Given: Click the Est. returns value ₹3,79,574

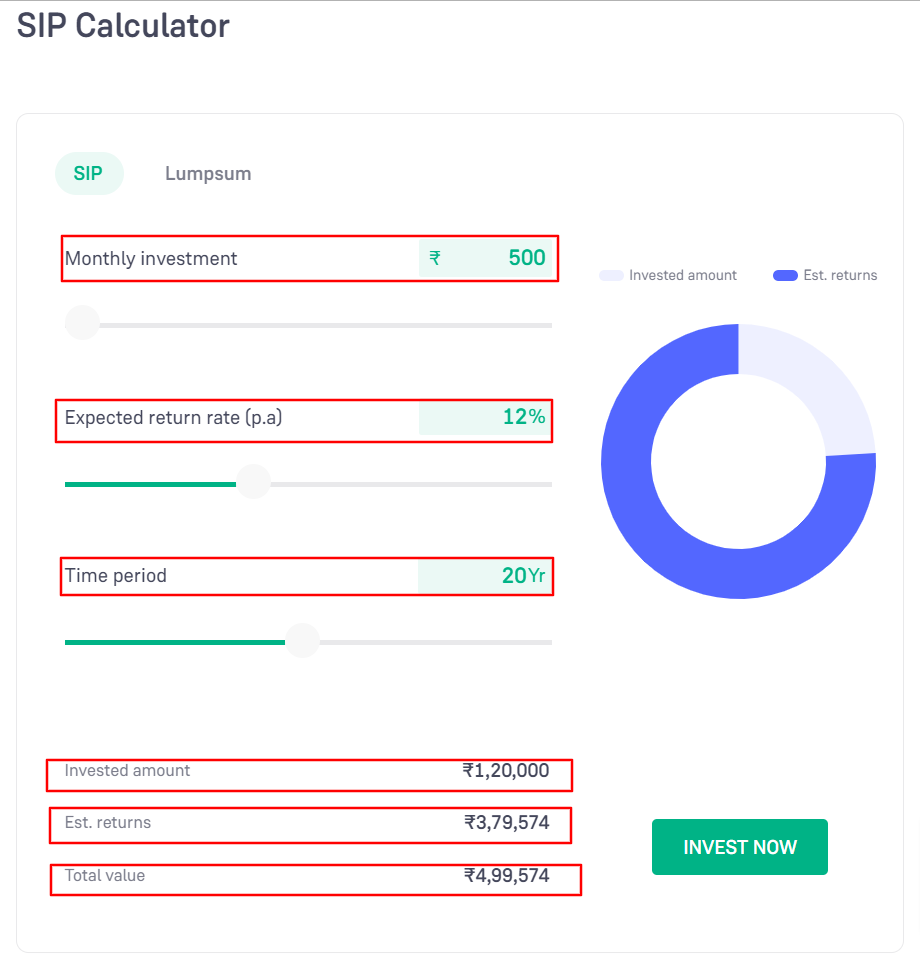Looking at the screenshot, I should (506, 823).
